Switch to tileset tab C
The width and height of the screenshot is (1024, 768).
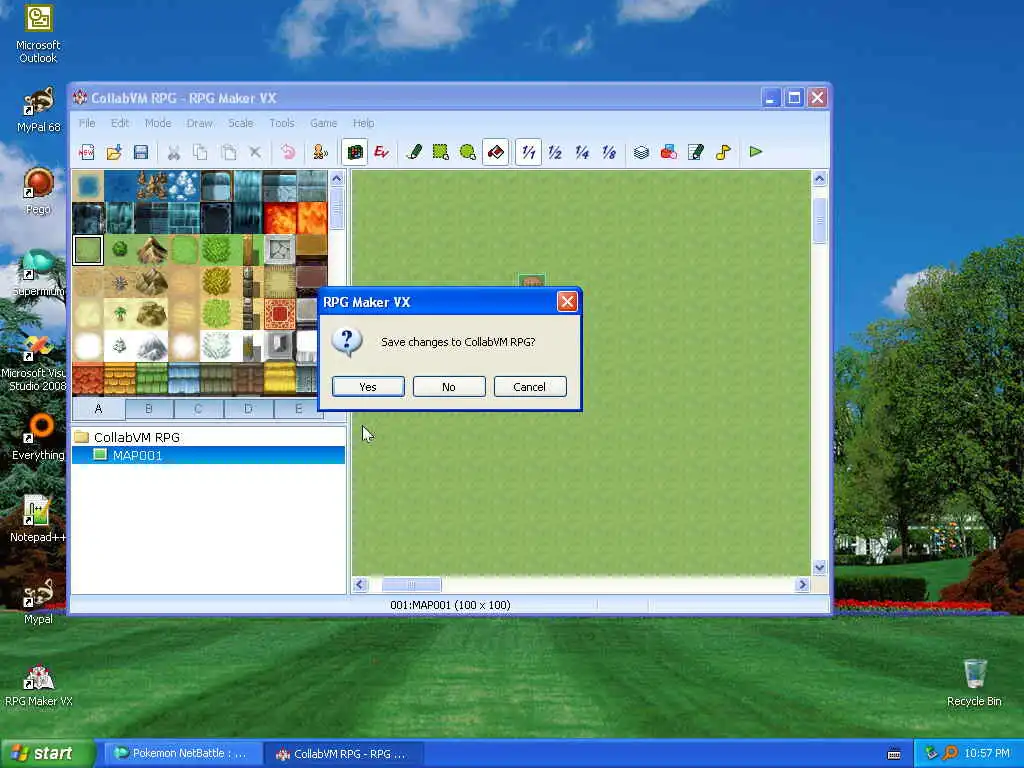click(199, 409)
